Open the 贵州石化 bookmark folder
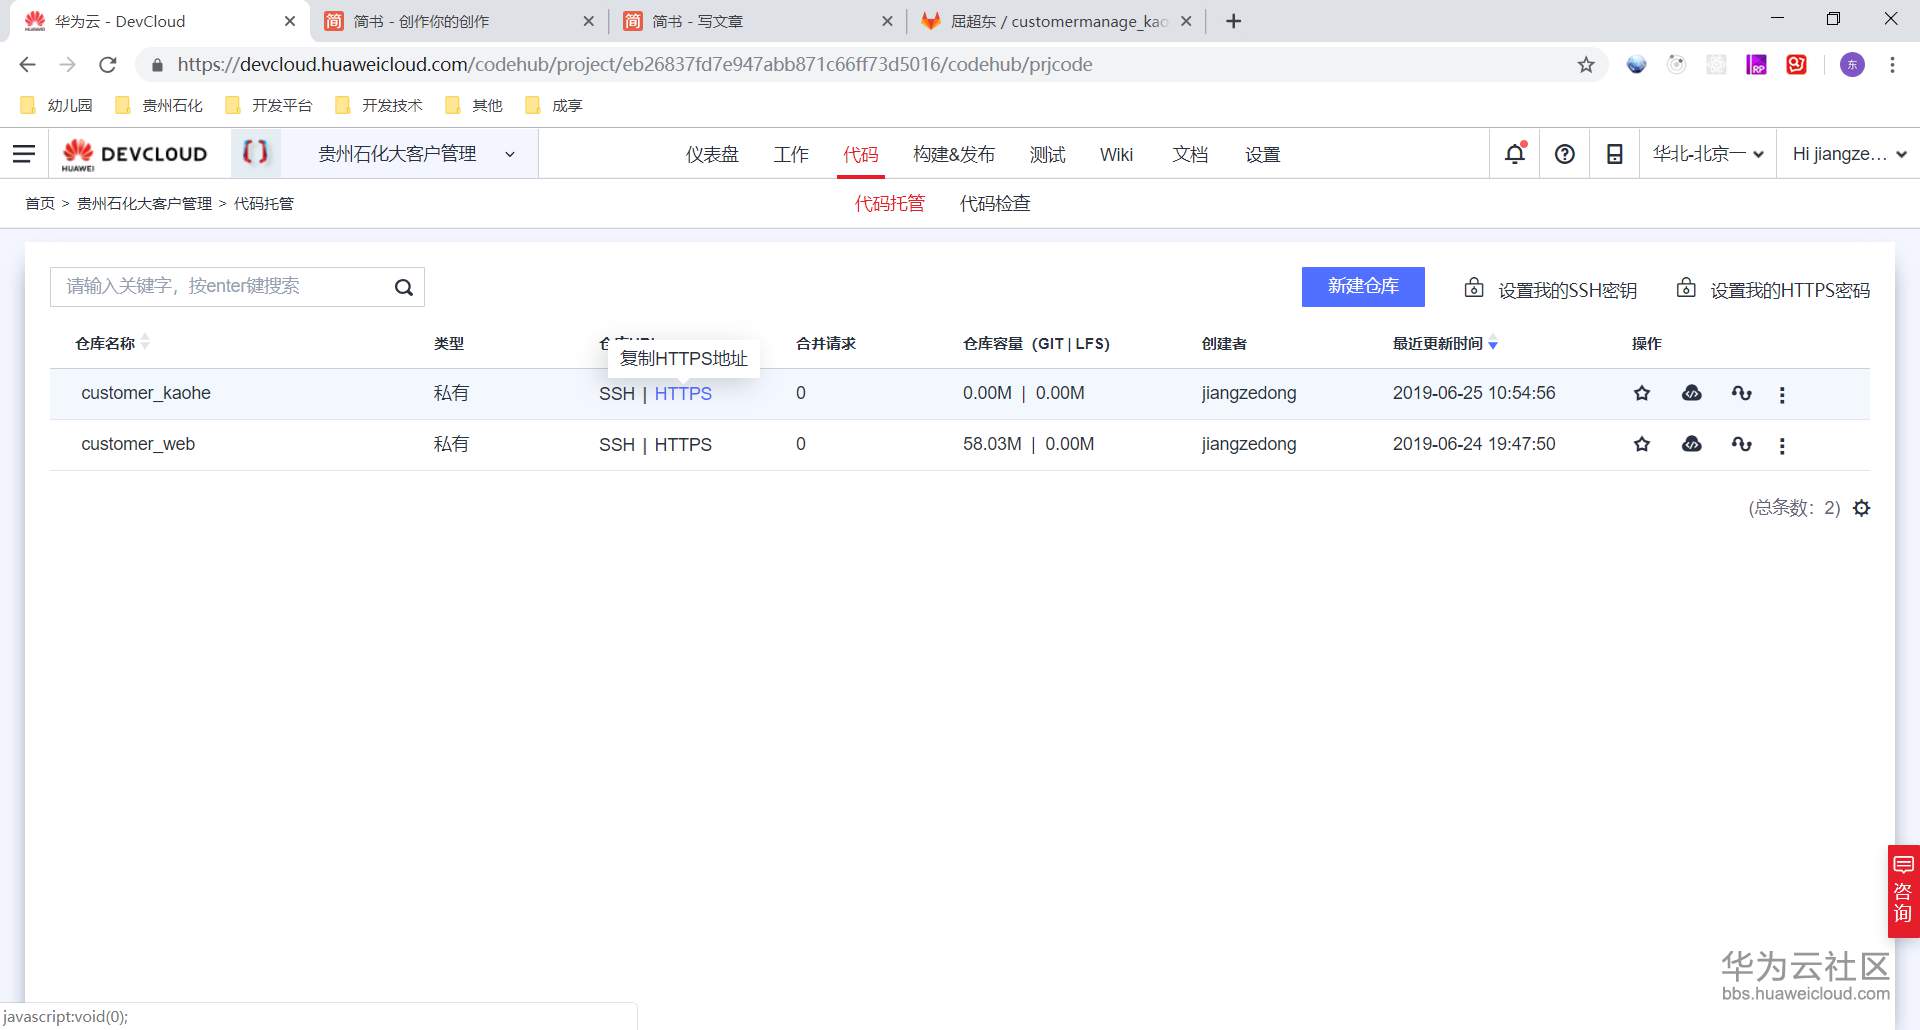Viewport: 1920px width, 1030px height. coord(159,105)
